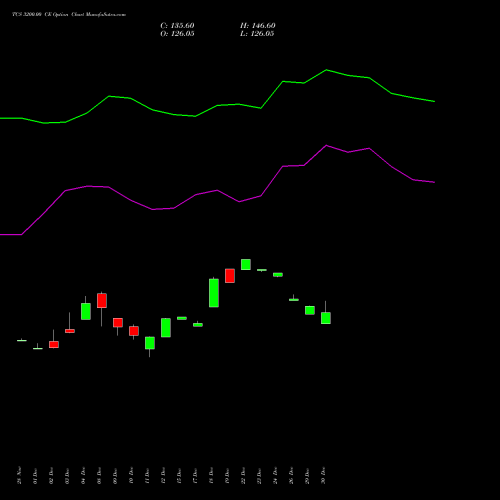Select the 08 Dec date label
The image size is (500, 500).
click(x=99, y=475)
